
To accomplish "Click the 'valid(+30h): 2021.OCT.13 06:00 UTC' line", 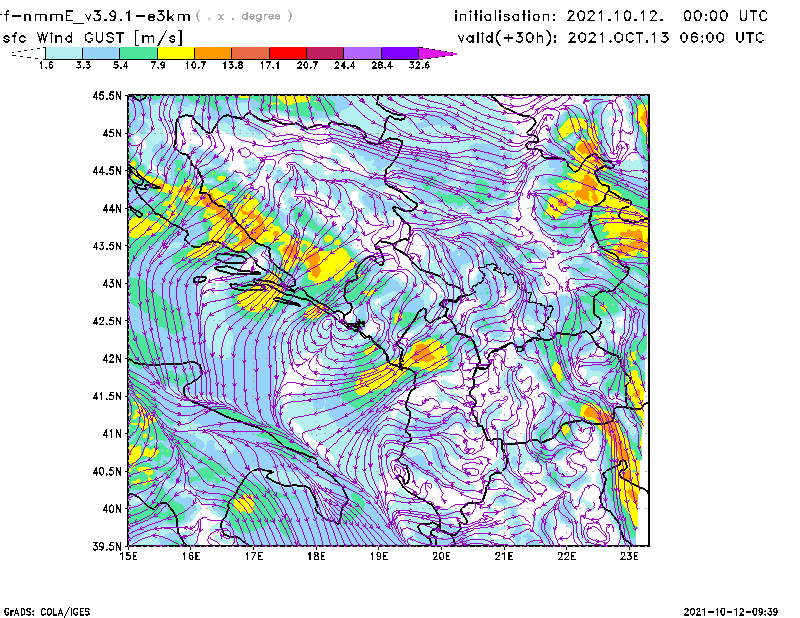I will point(611,38).
